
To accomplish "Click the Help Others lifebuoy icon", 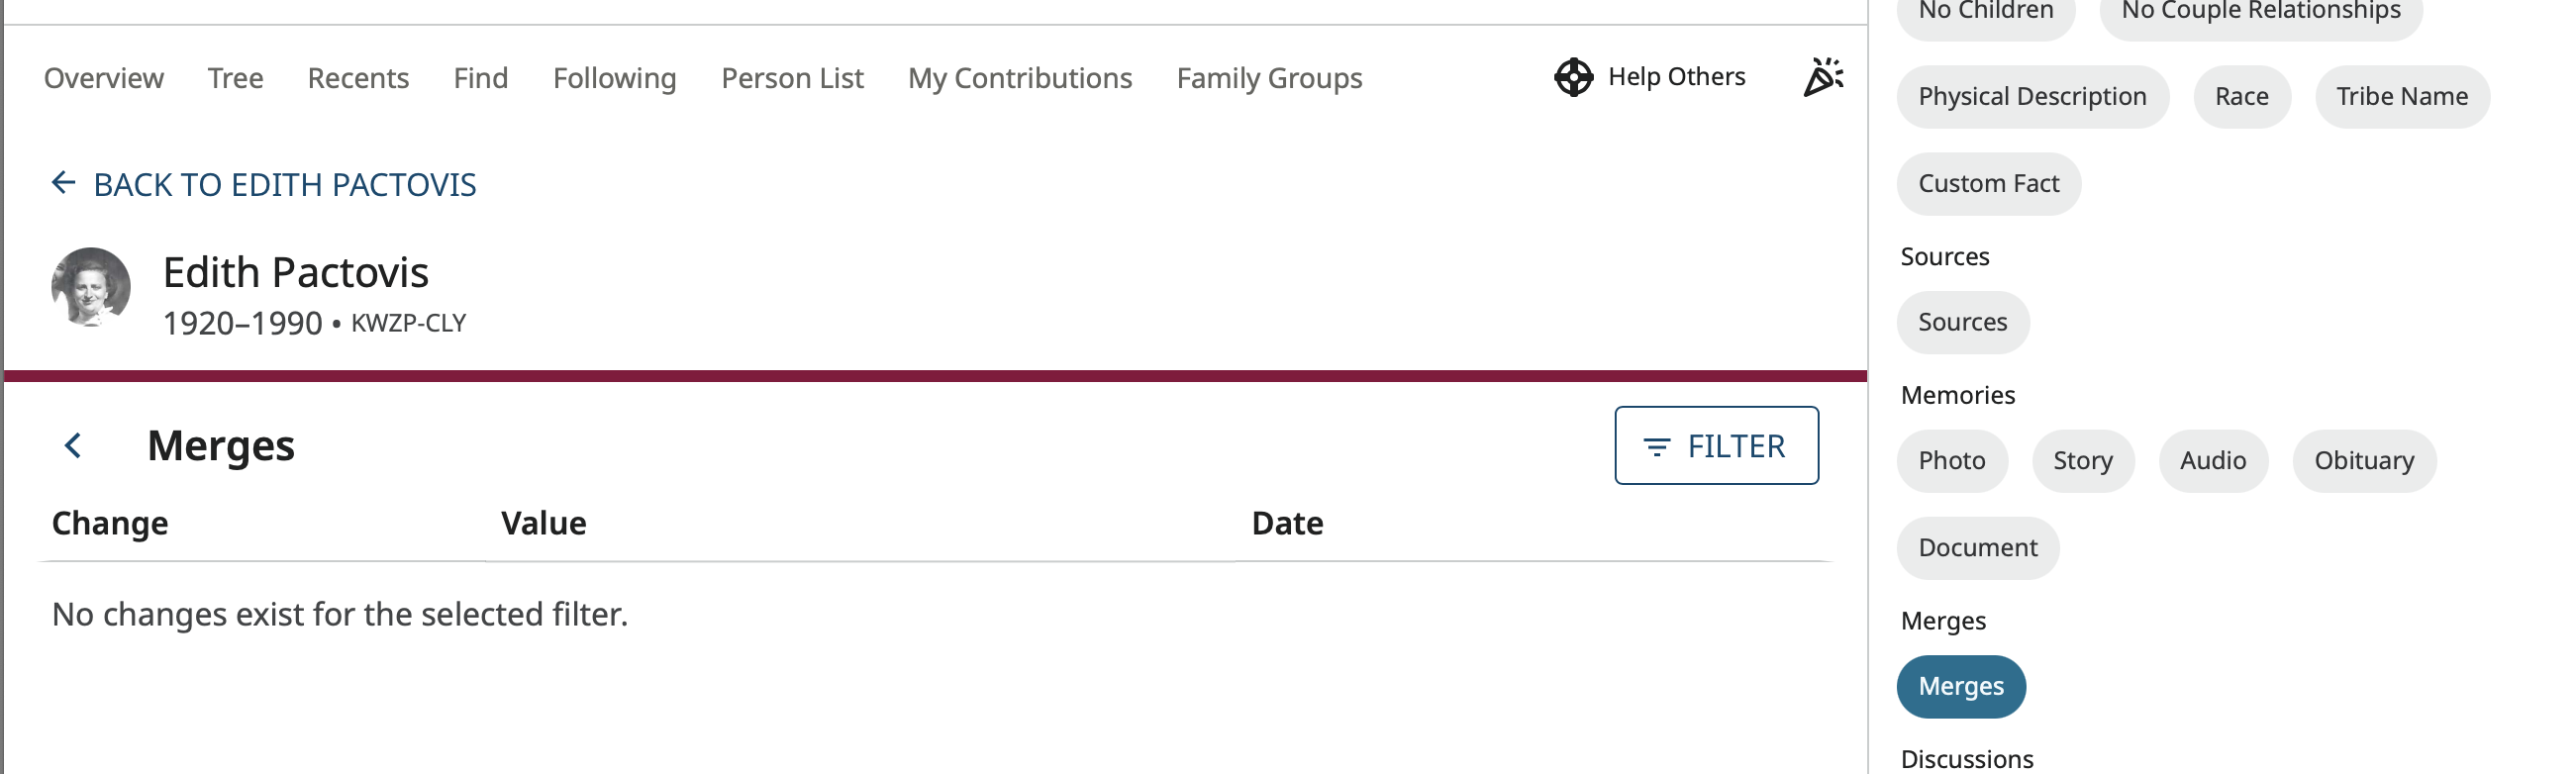I will (1572, 77).
